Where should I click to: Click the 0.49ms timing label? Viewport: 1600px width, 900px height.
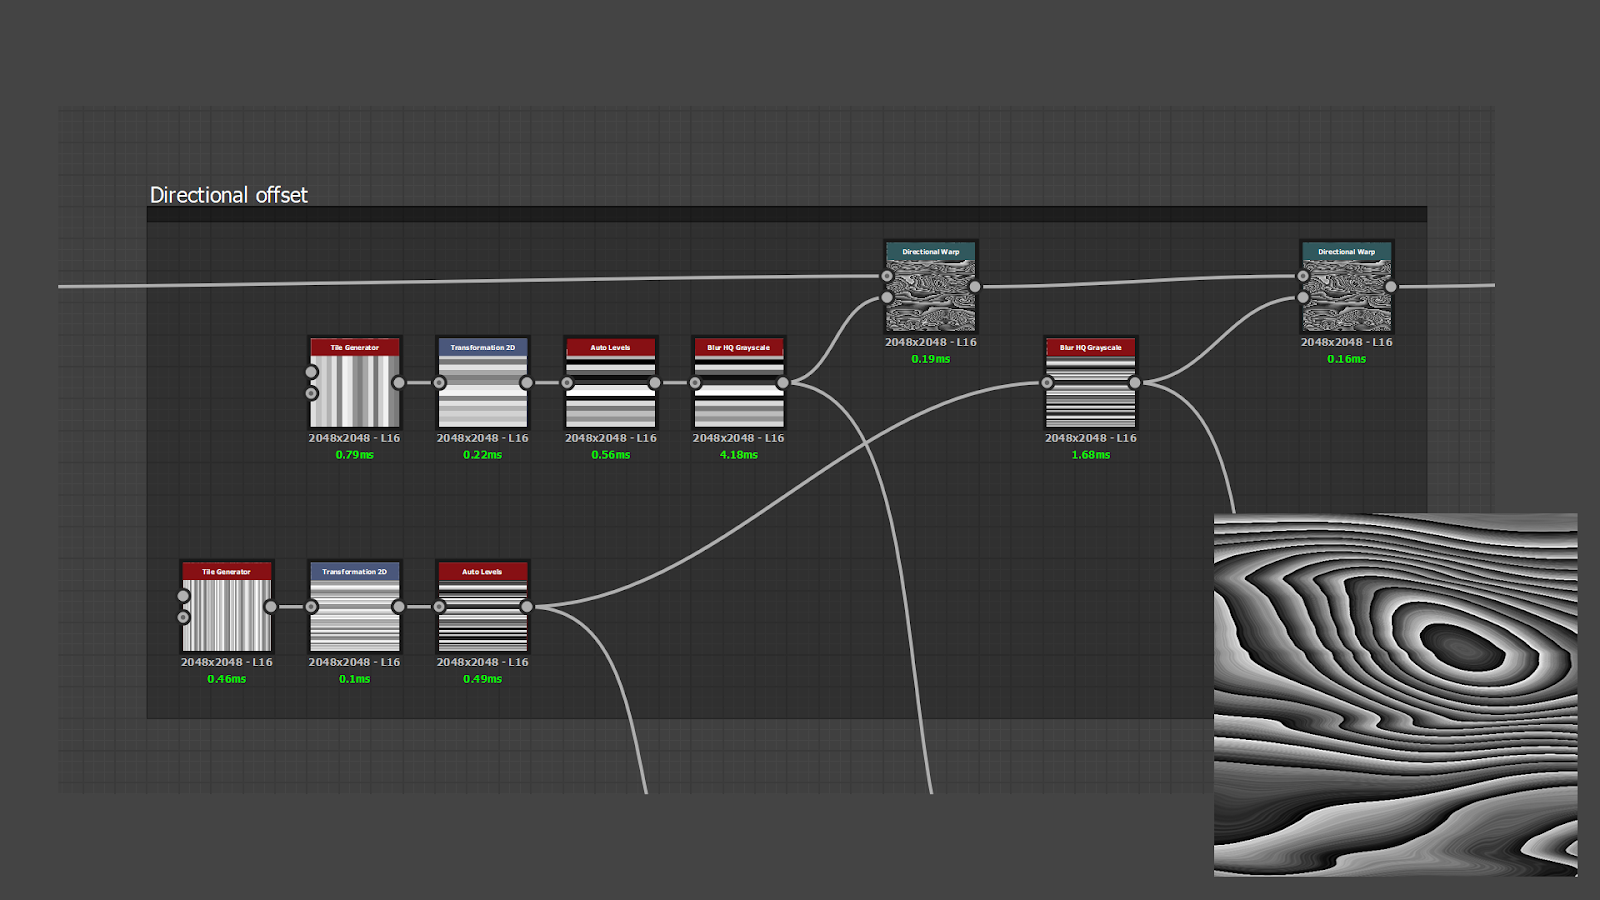click(x=483, y=679)
